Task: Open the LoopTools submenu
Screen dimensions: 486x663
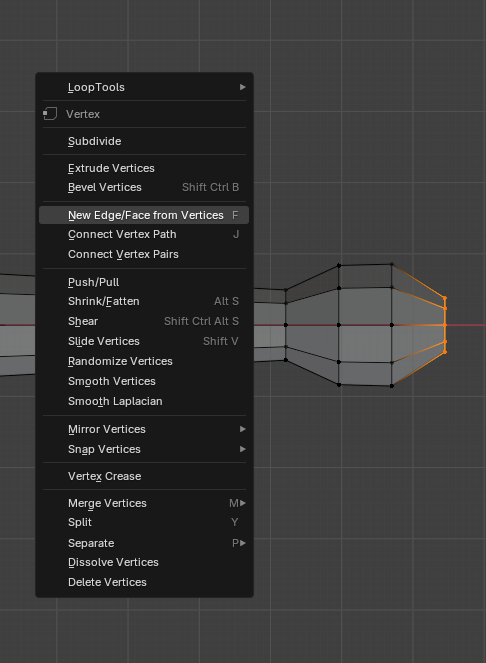Action: [x=144, y=87]
